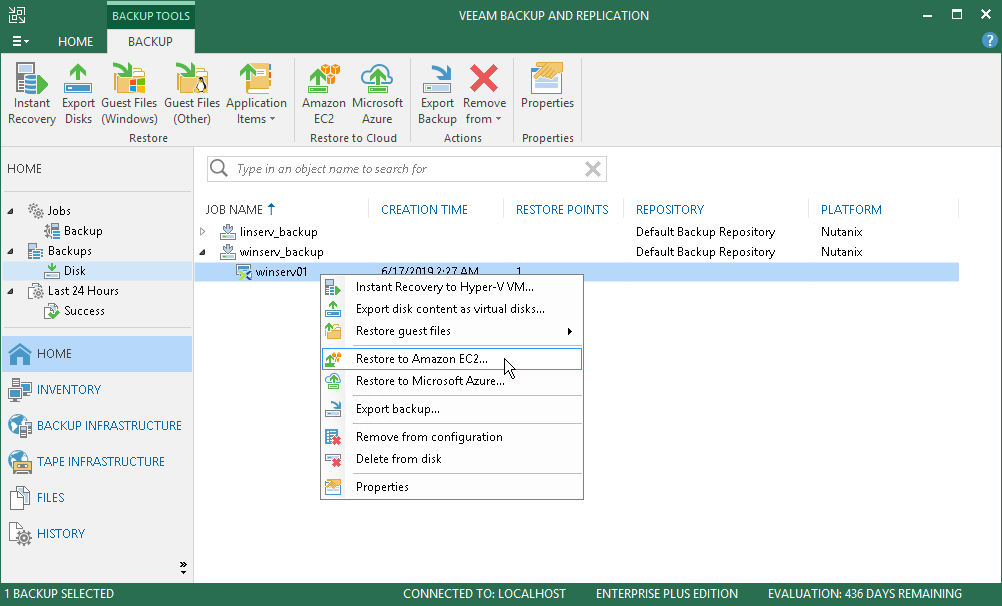1002x606 pixels.
Task: Click the Instant Recovery ribbon icon
Action: [31, 93]
